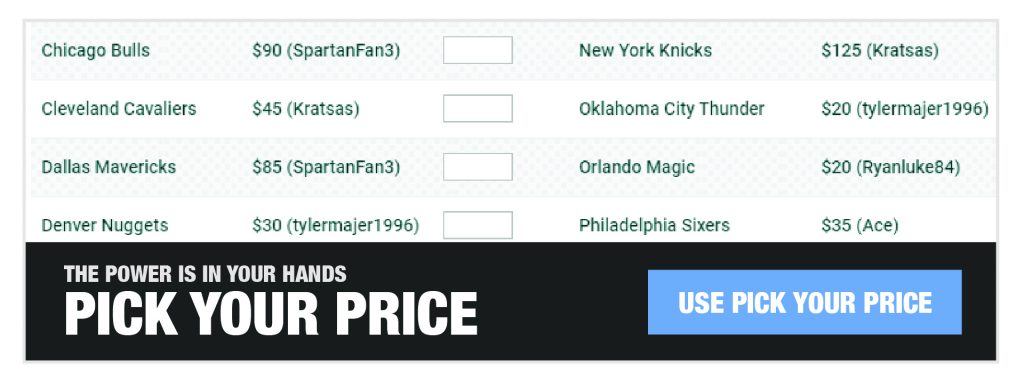Click the Chicago Bulls price input box
The image size is (1024, 372).
pyautogui.click(x=478, y=50)
